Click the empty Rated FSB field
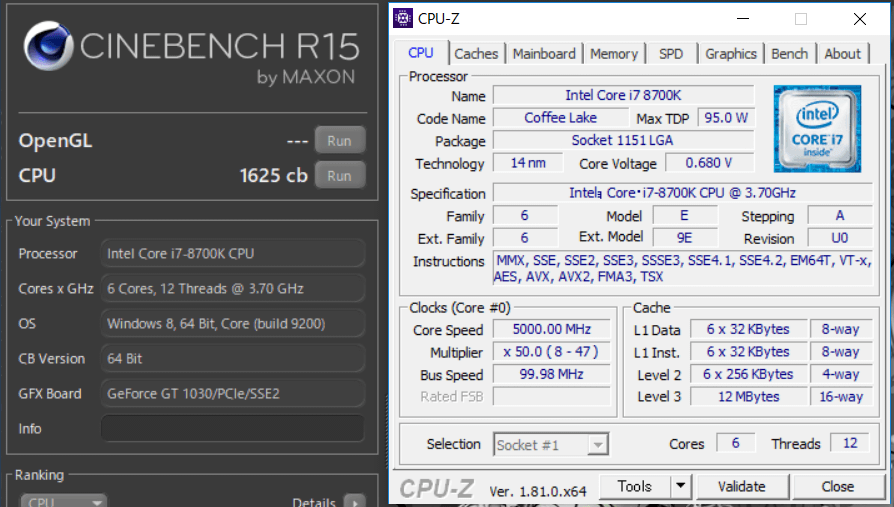This screenshot has height=507, width=894. (x=551, y=396)
